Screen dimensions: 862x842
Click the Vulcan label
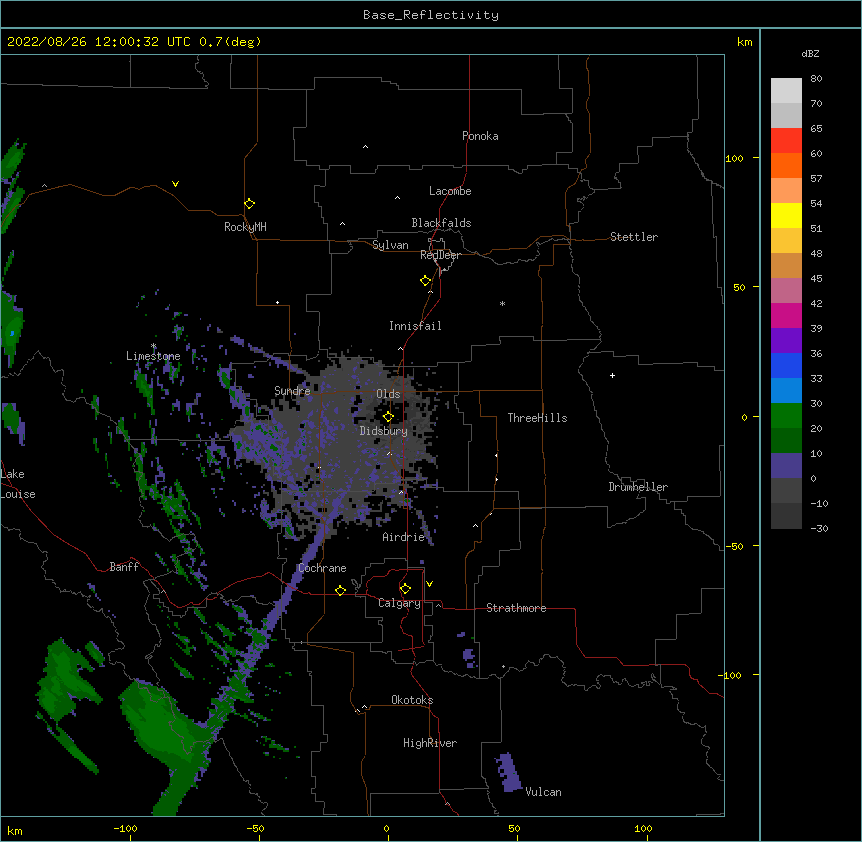(543, 792)
